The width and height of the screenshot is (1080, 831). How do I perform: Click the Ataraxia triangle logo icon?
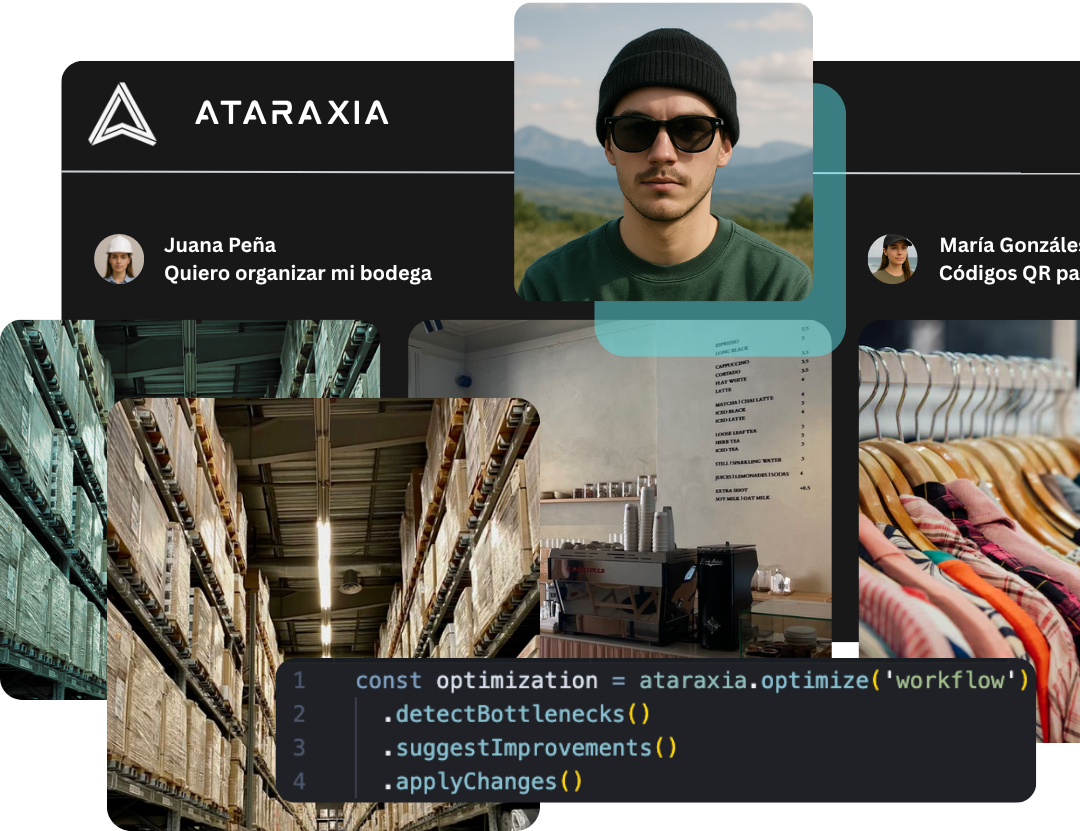(122, 114)
